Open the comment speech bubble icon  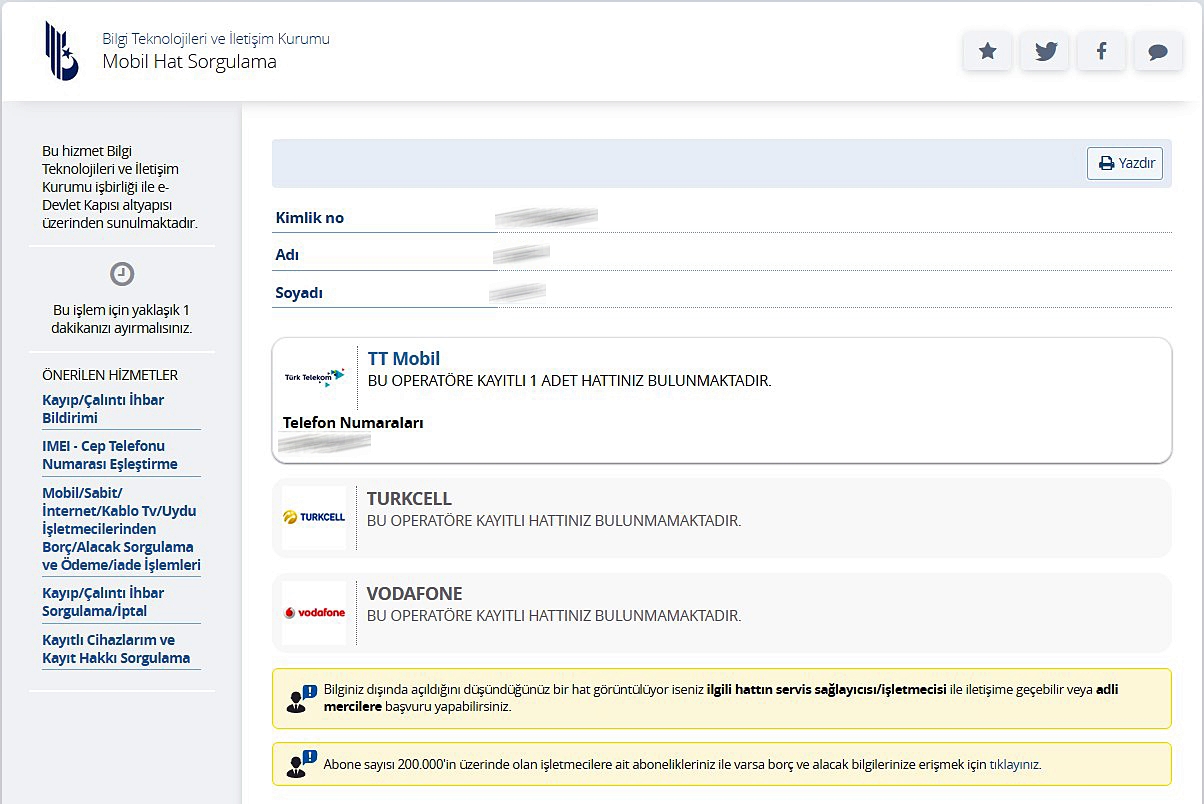[x=1158, y=52]
